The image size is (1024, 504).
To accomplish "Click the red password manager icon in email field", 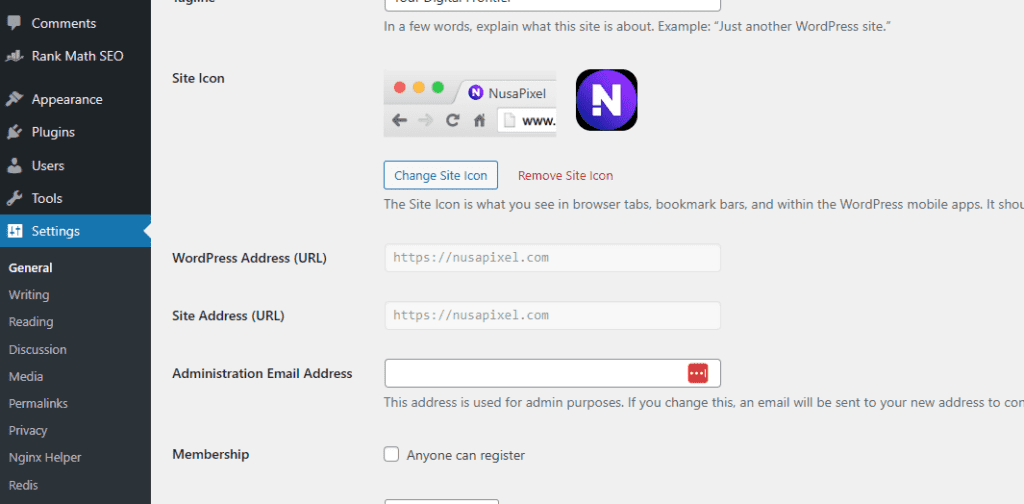I will [x=698, y=373].
